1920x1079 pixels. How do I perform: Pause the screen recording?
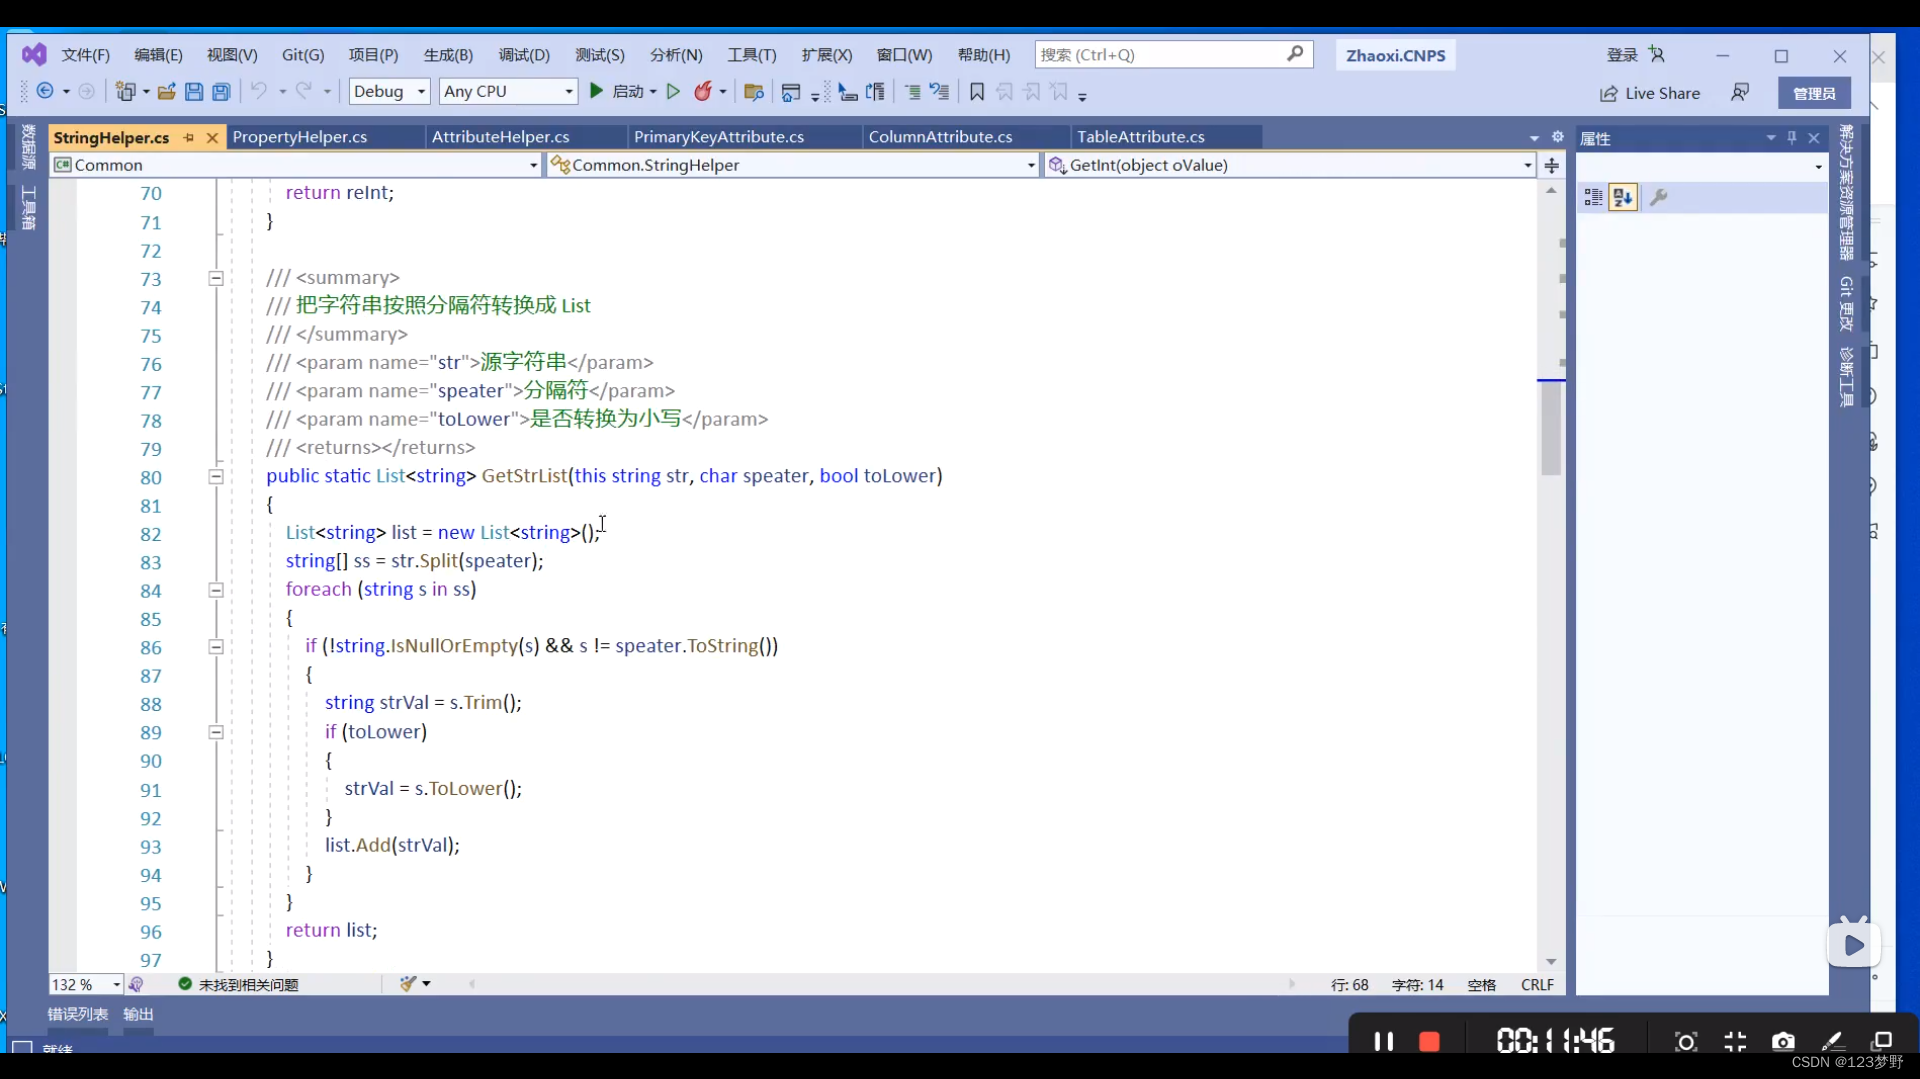pyautogui.click(x=1383, y=1041)
